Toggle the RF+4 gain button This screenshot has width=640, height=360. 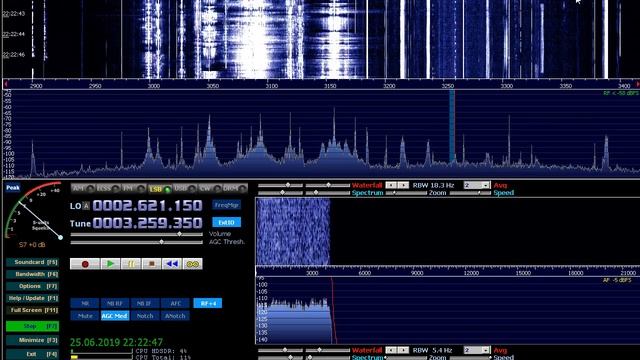tap(208, 303)
